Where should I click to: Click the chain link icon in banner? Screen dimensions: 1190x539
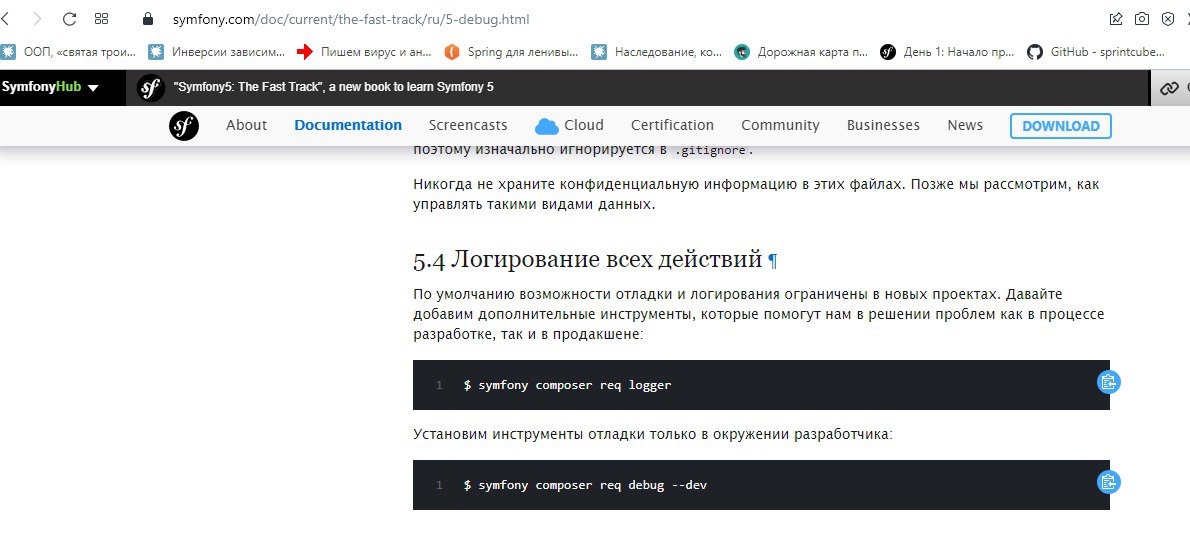point(1170,88)
